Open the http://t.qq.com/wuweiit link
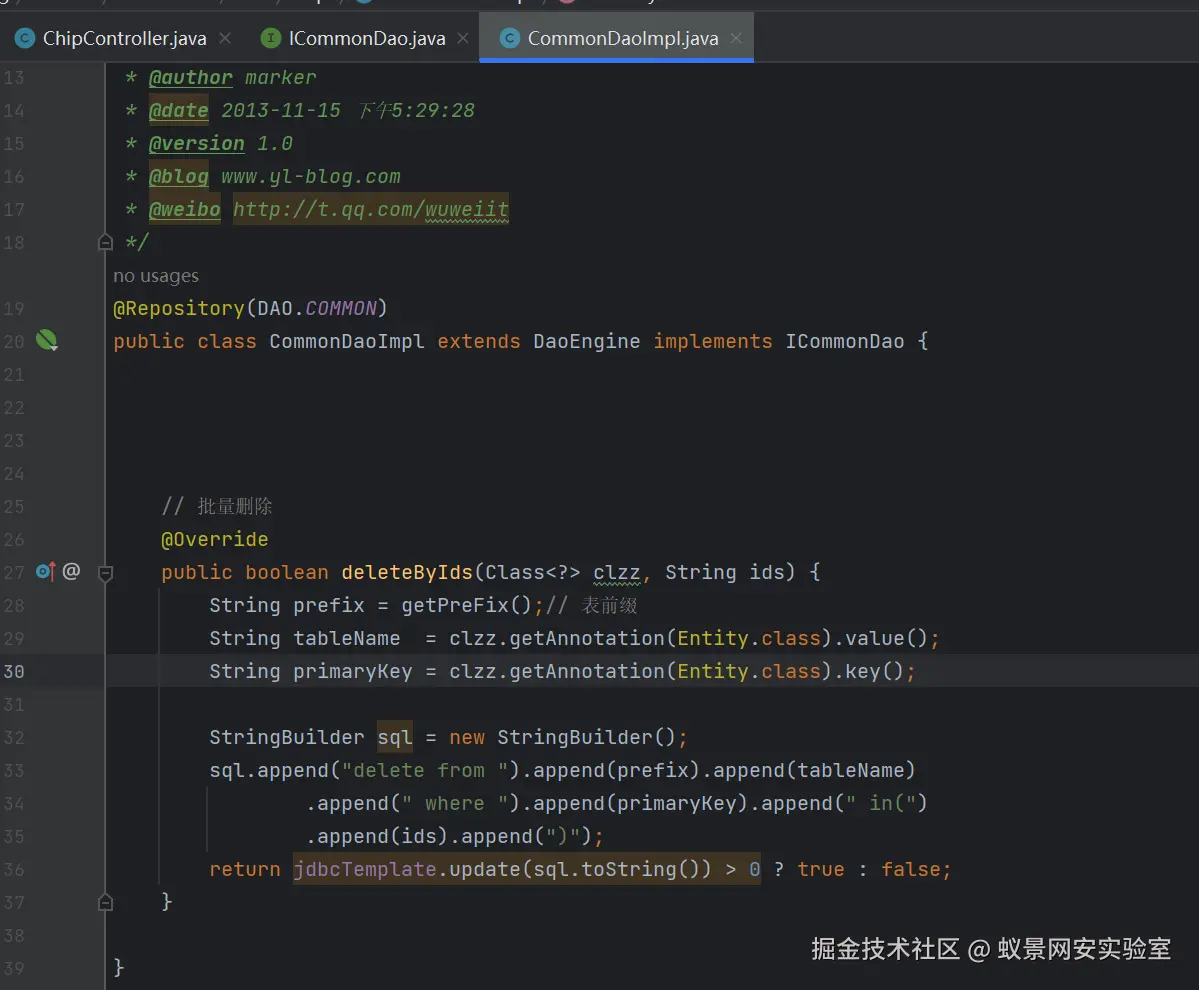The height and width of the screenshot is (990, 1199). [x=371, y=209]
